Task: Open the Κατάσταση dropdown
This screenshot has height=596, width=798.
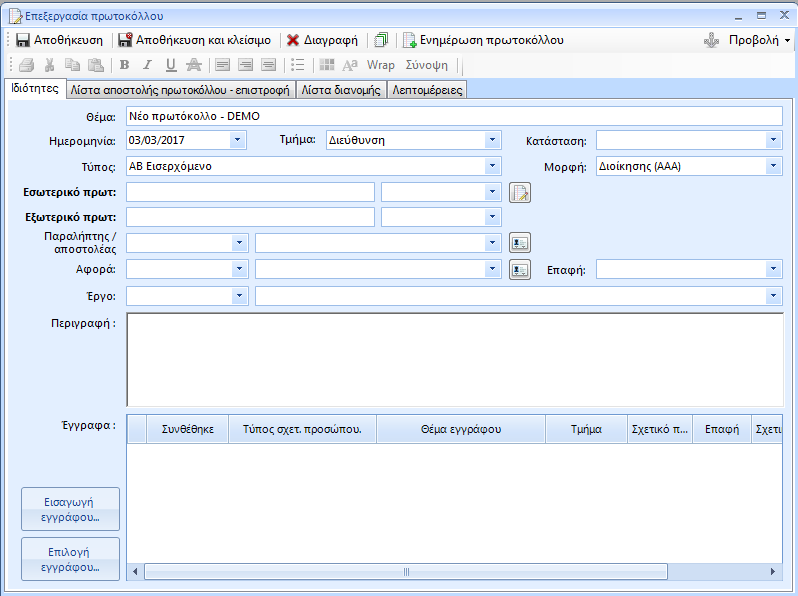Action: pos(774,140)
